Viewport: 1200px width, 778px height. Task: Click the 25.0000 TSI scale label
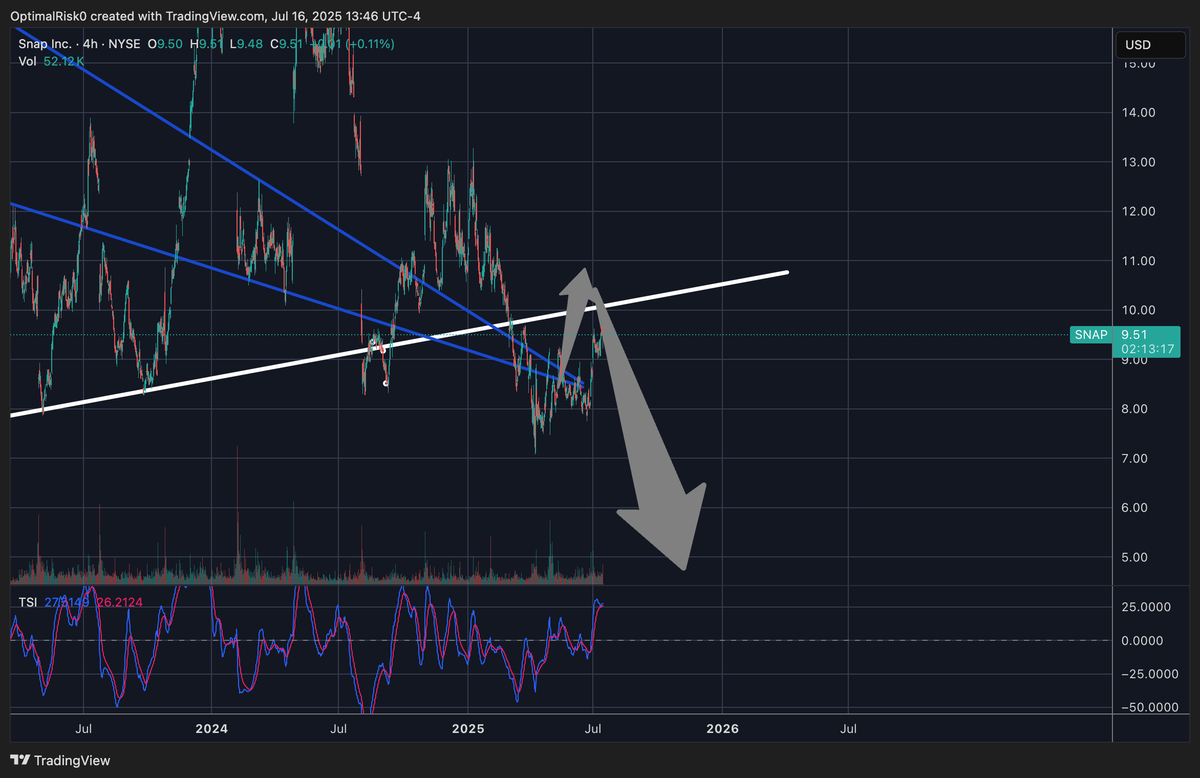[1145, 607]
